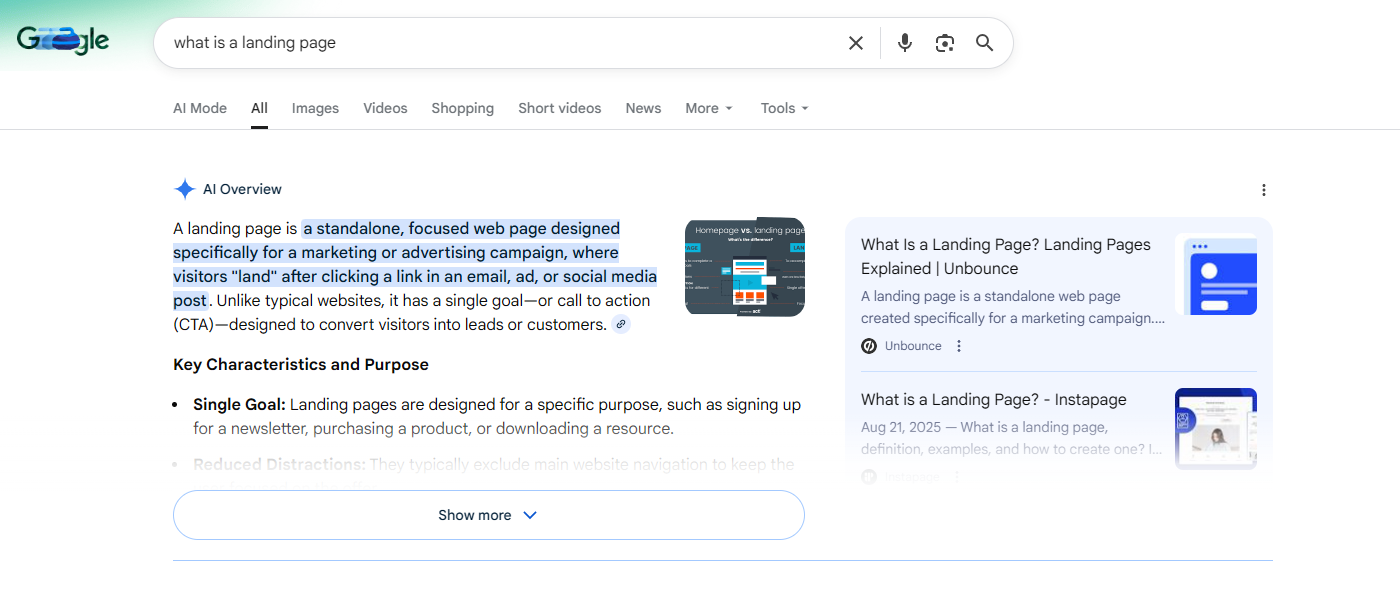
Task: Open AI Overview three-dot options menu
Action: tap(1263, 190)
